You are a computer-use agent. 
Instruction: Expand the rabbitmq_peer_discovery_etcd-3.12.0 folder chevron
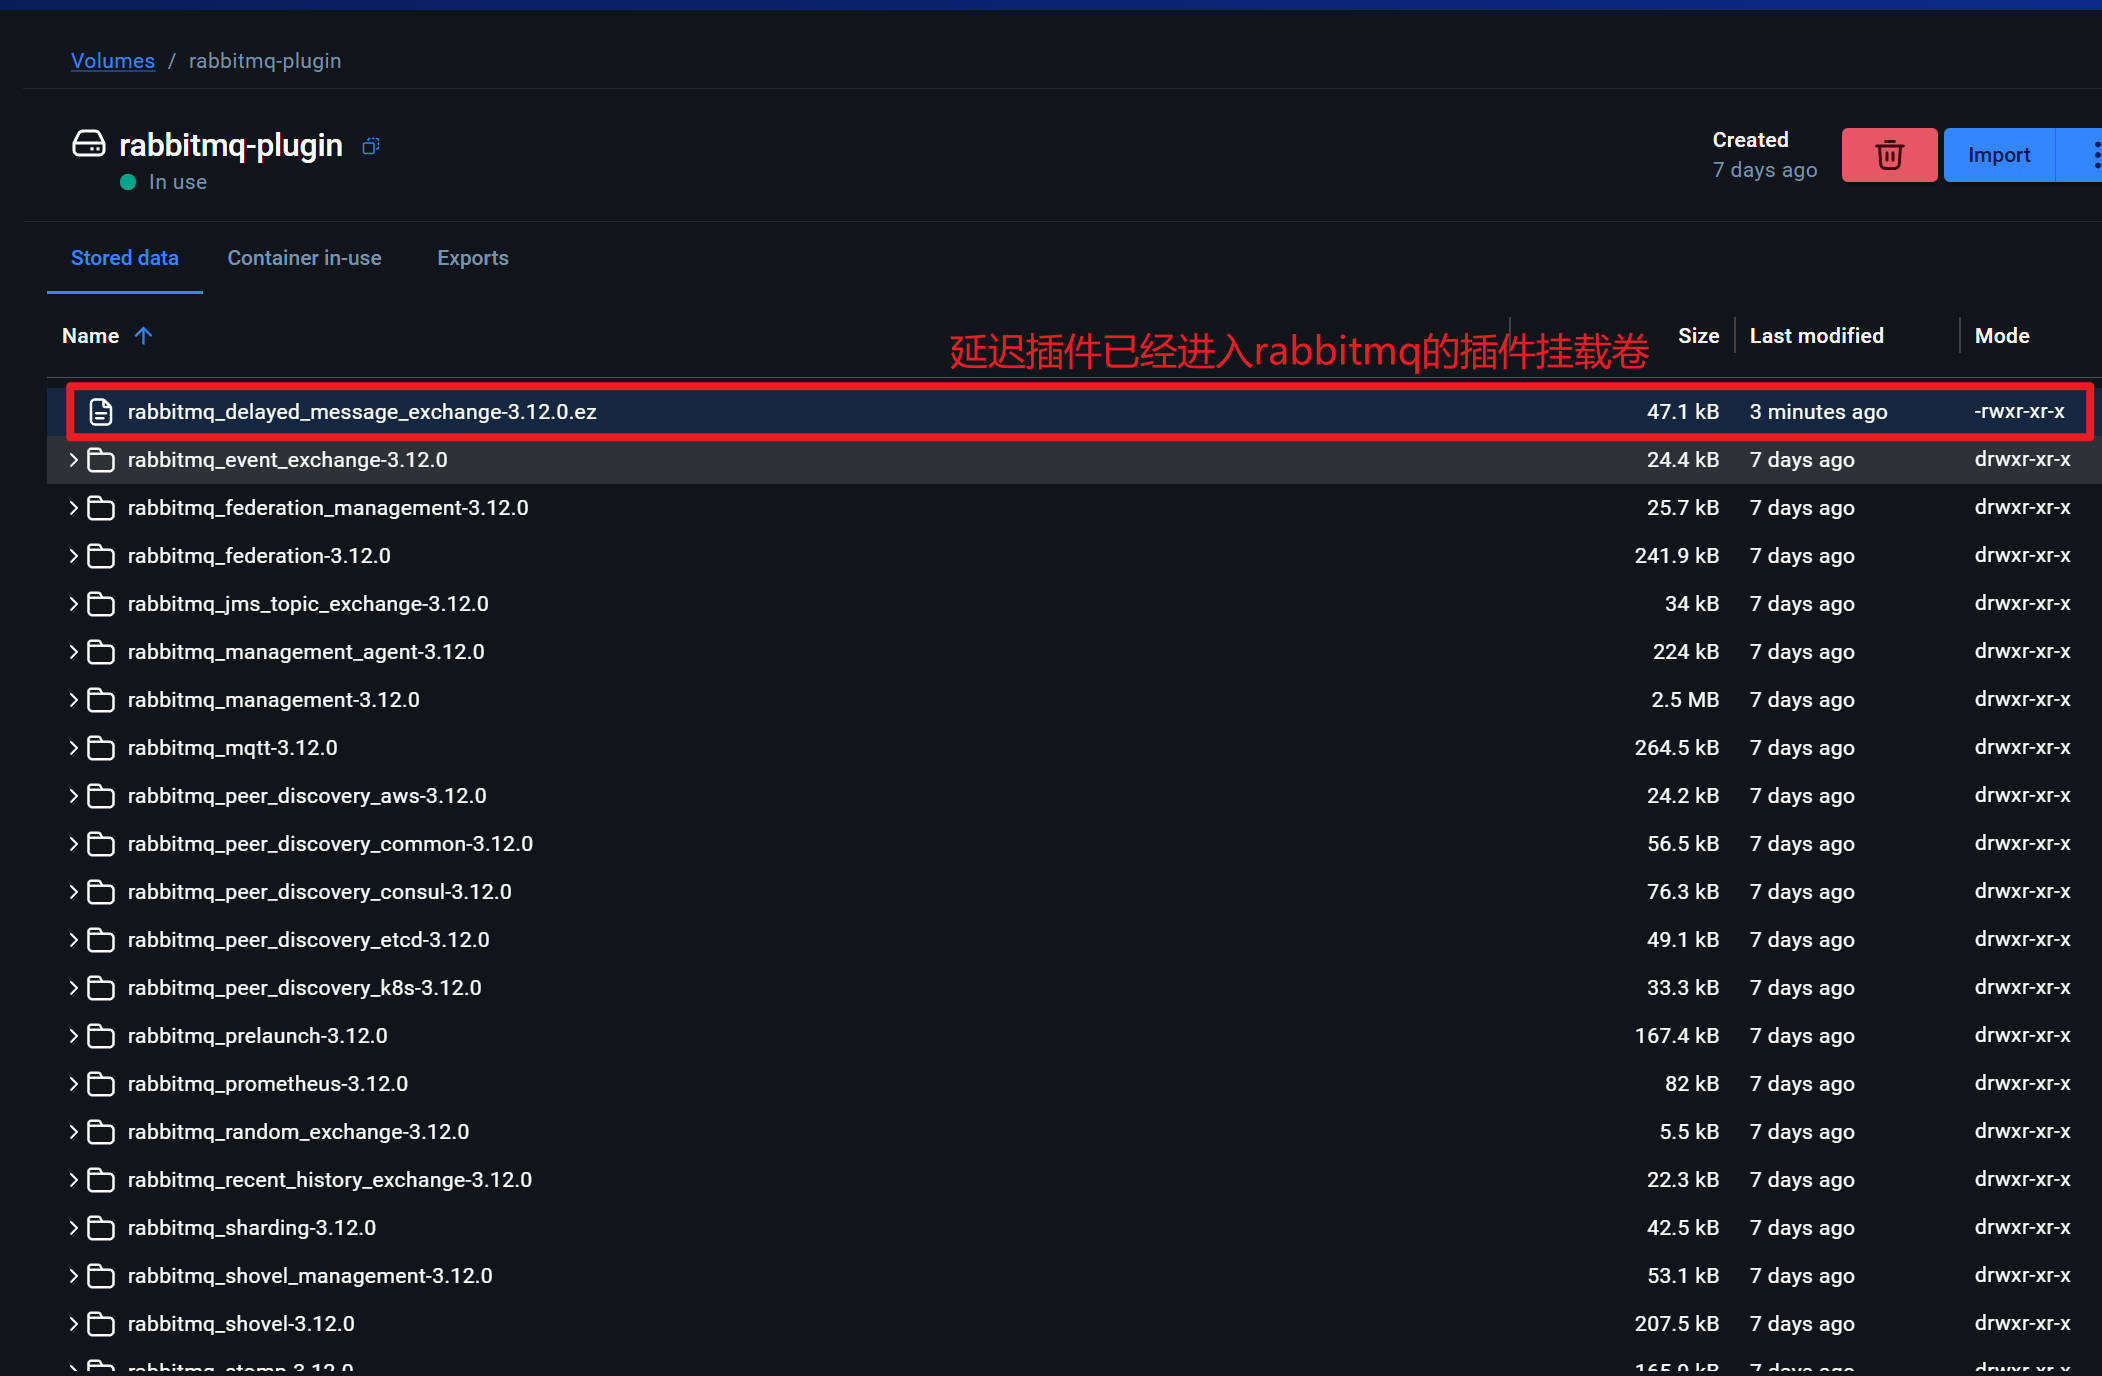click(x=73, y=940)
